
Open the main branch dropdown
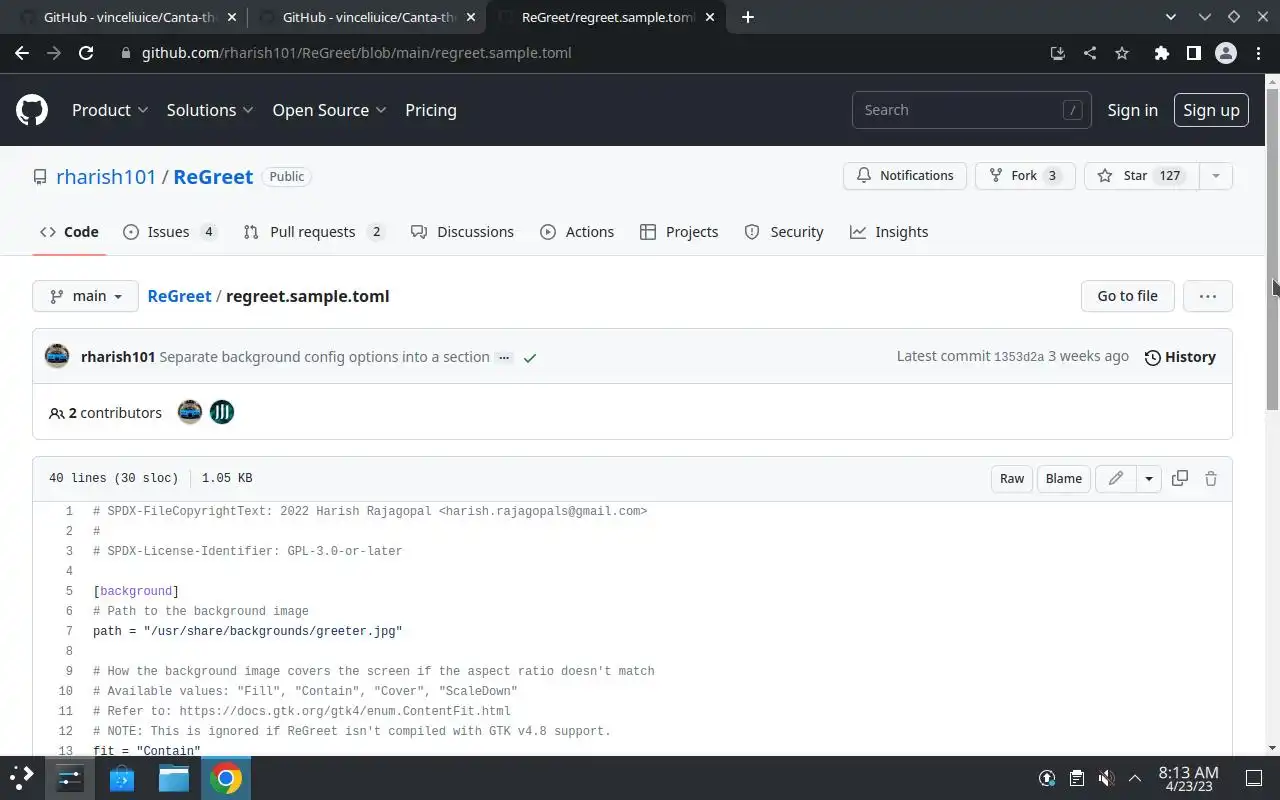[x=86, y=296]
